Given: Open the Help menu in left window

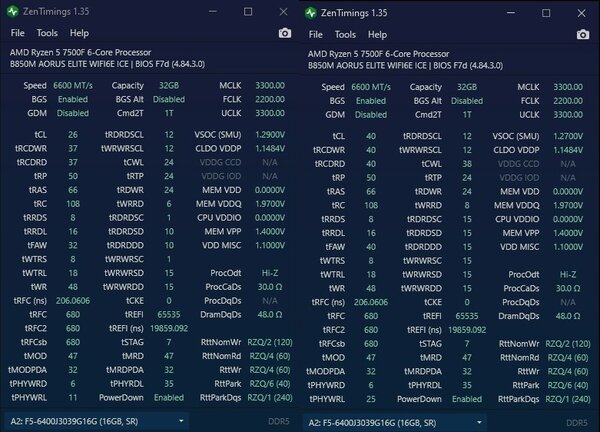Looking at the screenshot, I should [x=79, y=33].
